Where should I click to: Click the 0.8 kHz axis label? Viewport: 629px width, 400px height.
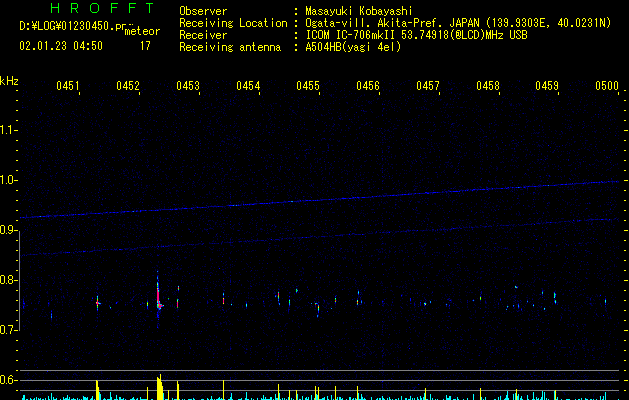point(9,280)
